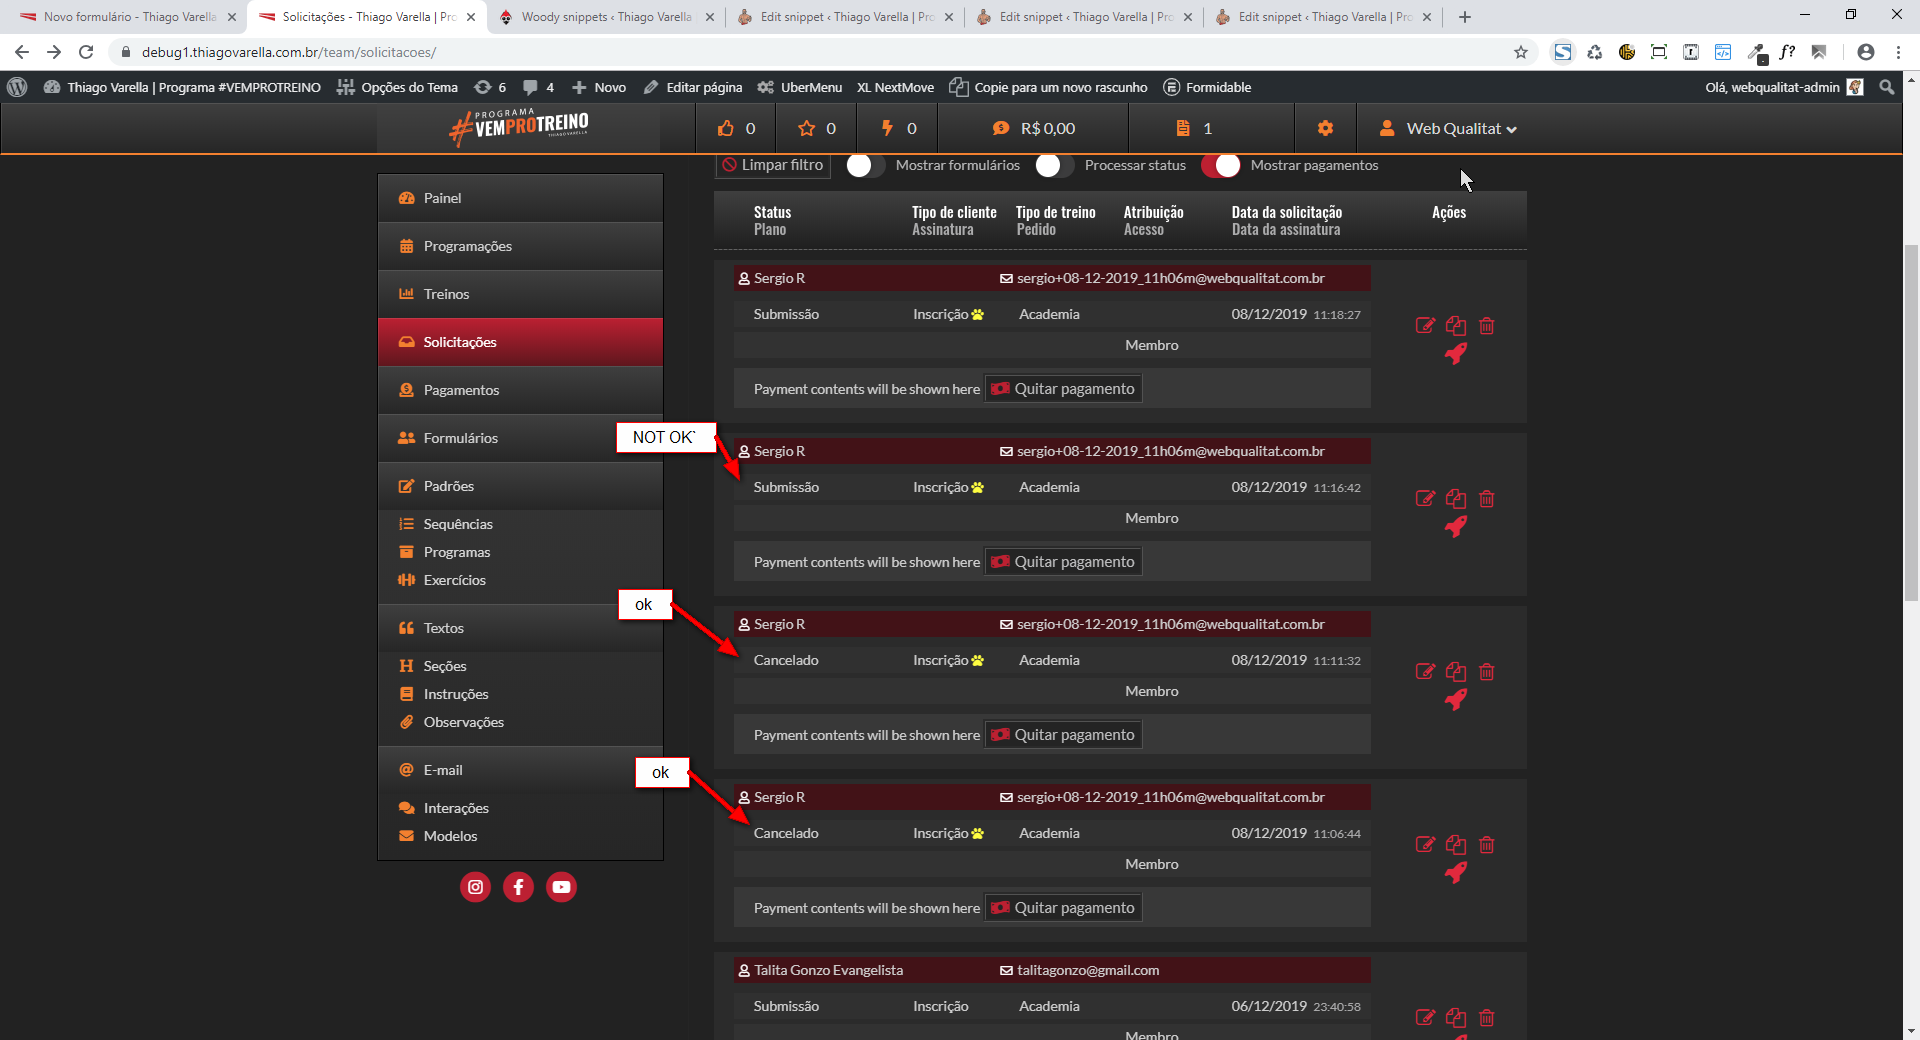Switch to Novo formulário browser tab
Viewport: 1920px width, 1040px height.
point(129,17)
